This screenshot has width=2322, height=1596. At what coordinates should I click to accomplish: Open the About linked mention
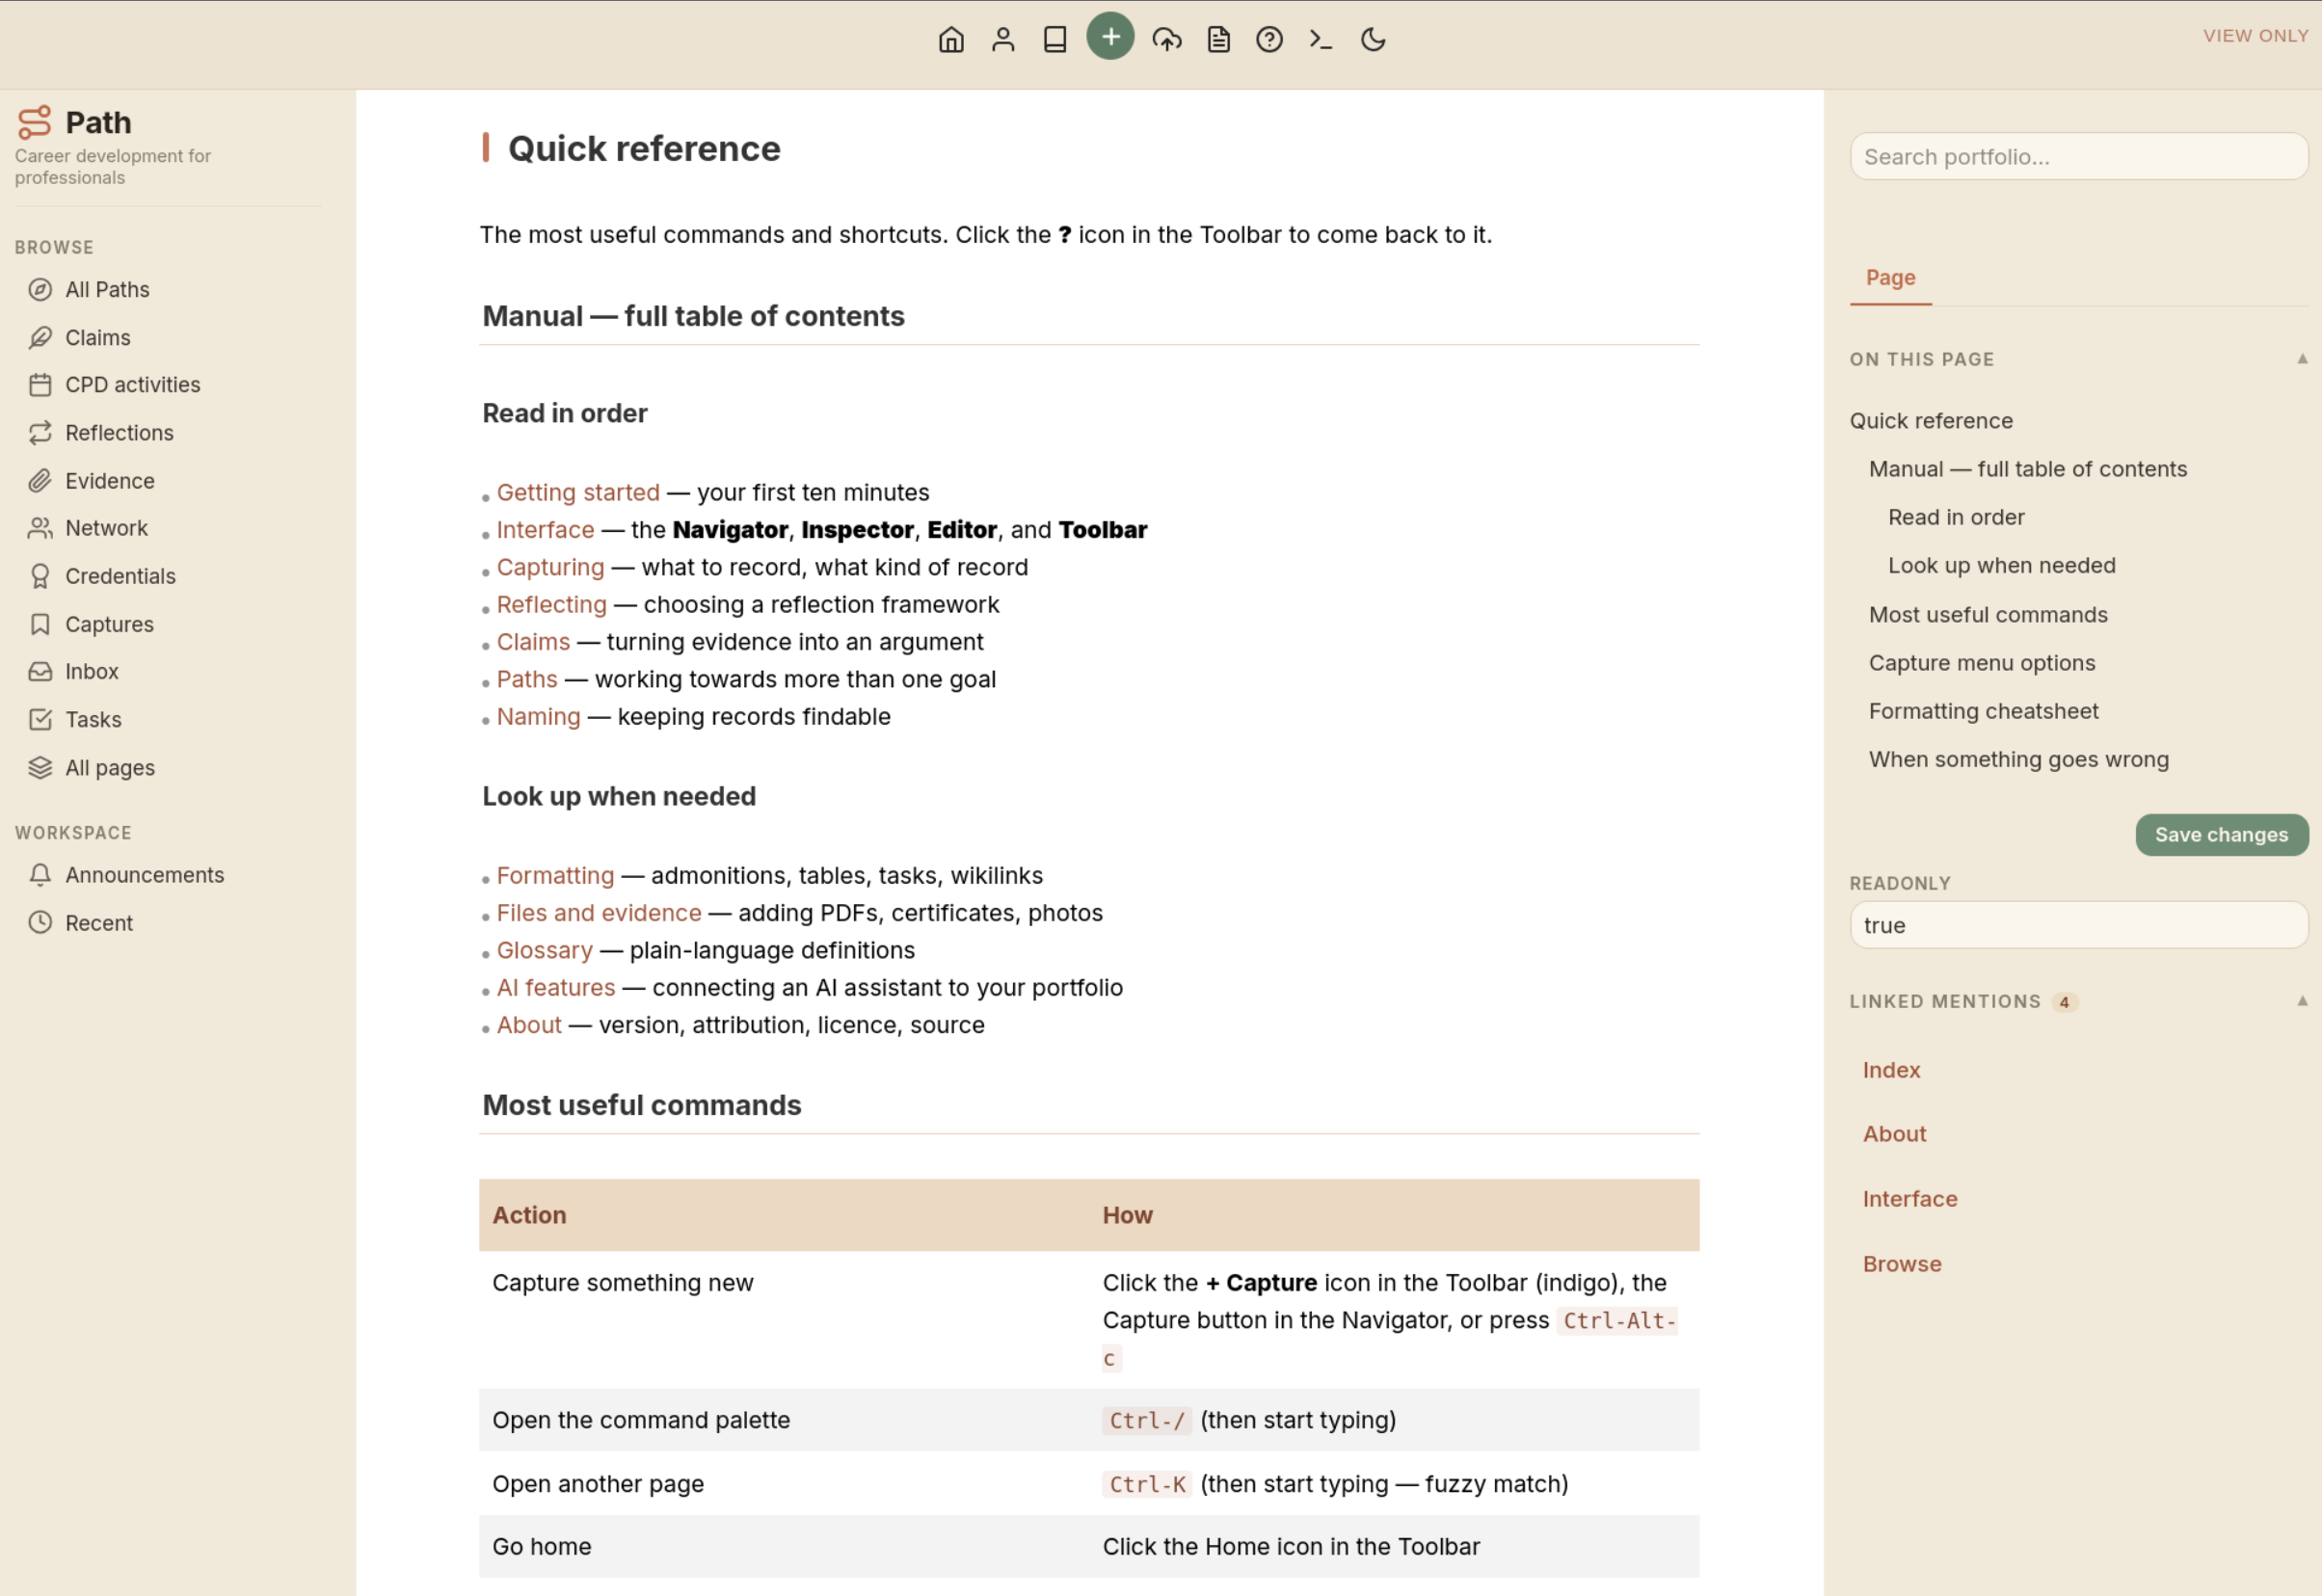pos(1894,1134)
